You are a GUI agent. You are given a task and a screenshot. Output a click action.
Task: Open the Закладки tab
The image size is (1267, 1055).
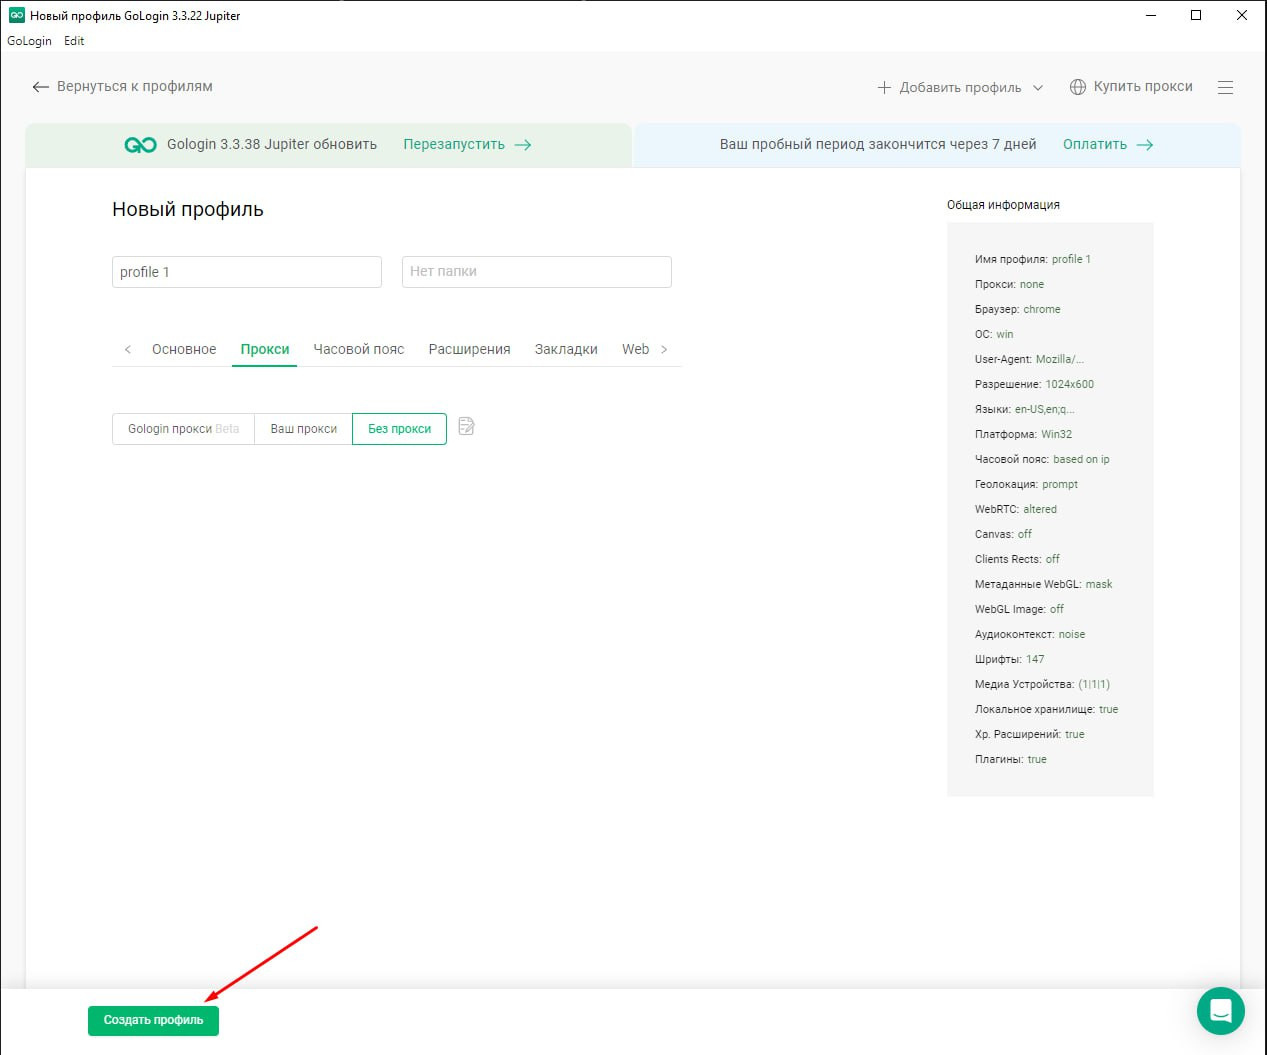coord(566,349)
